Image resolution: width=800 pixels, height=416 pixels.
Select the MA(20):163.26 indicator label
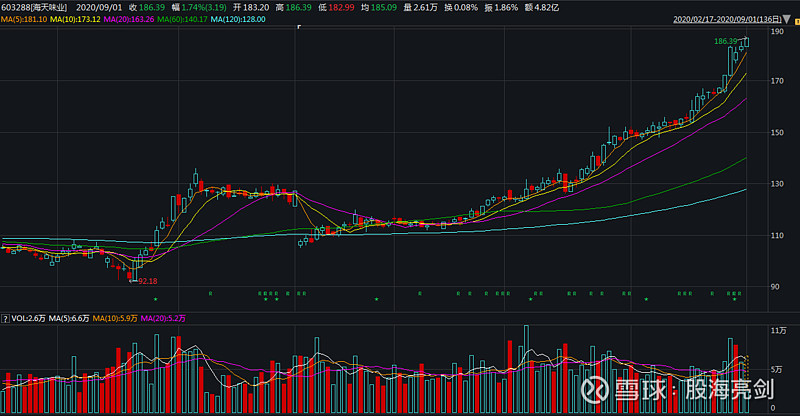click(x=129, y=19)
